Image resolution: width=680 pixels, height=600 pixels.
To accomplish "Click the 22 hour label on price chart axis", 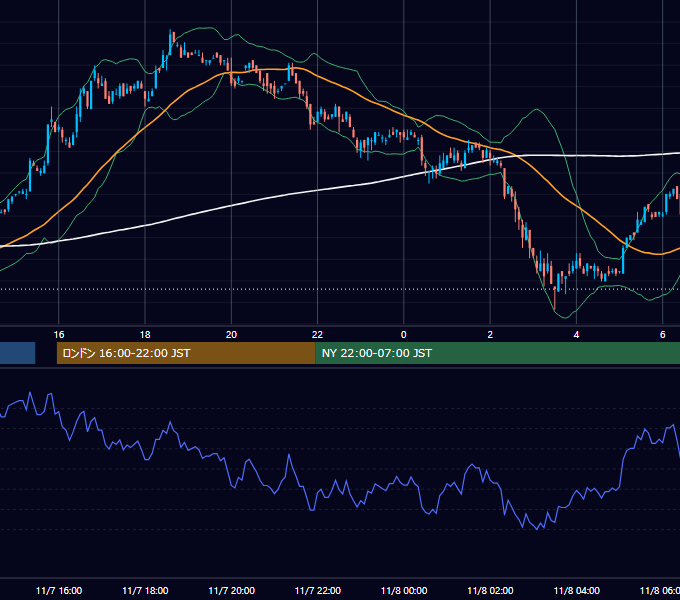I will point(317,335).
